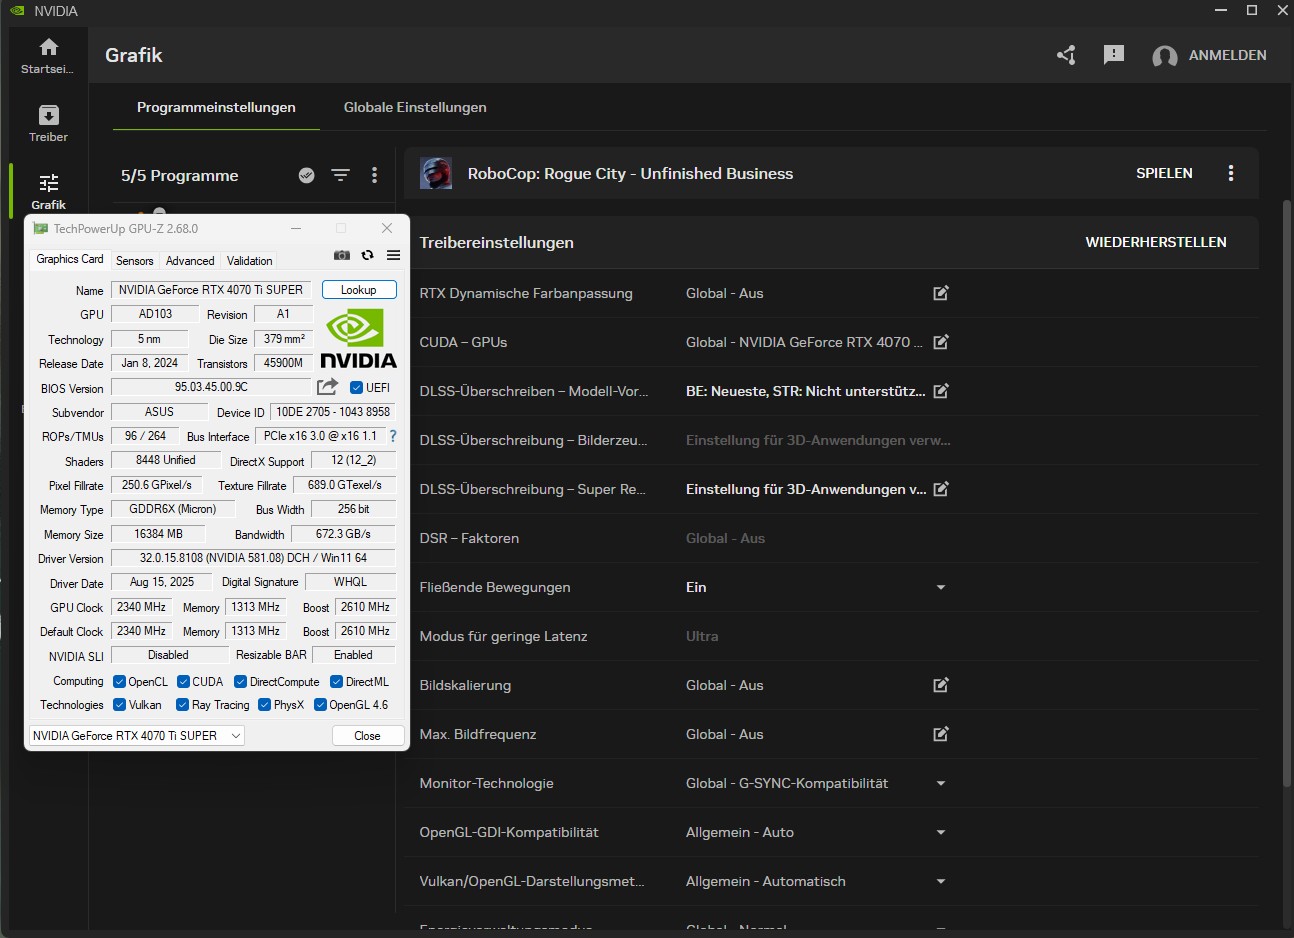Toggle the OpenCL checkbox
The width and height of the screenshot is (1294, 938).
pyautogui.click(x=120, y=682)
